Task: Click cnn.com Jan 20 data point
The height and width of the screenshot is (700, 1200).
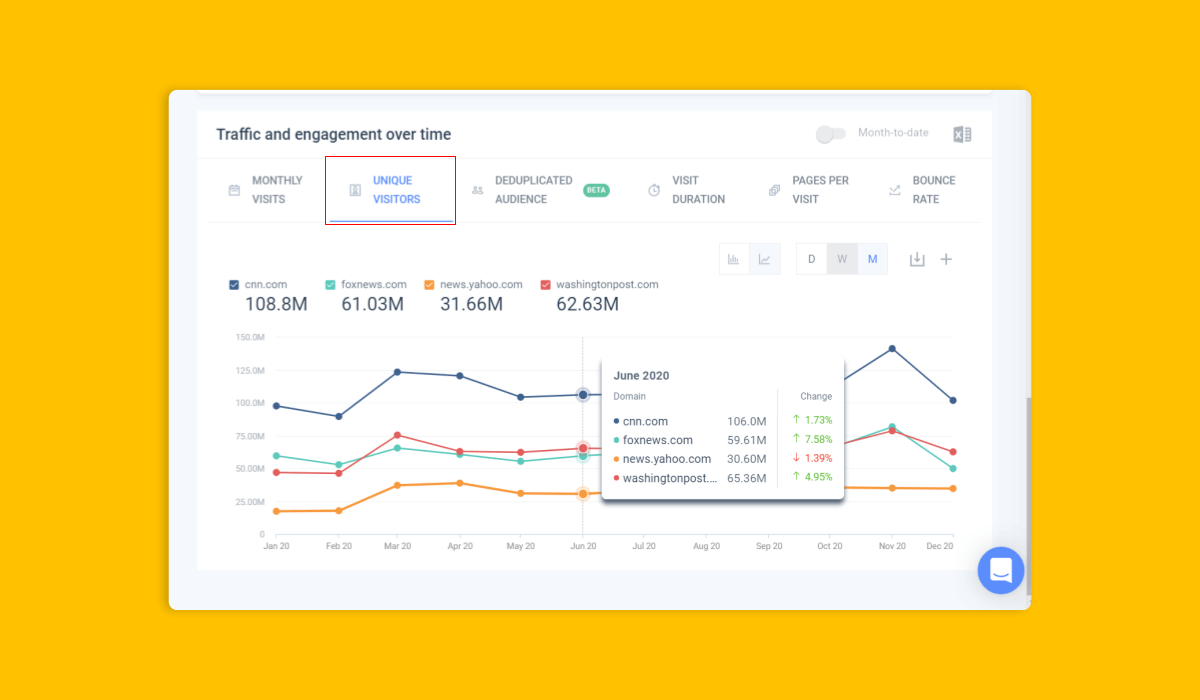Action: click(276, 406)
